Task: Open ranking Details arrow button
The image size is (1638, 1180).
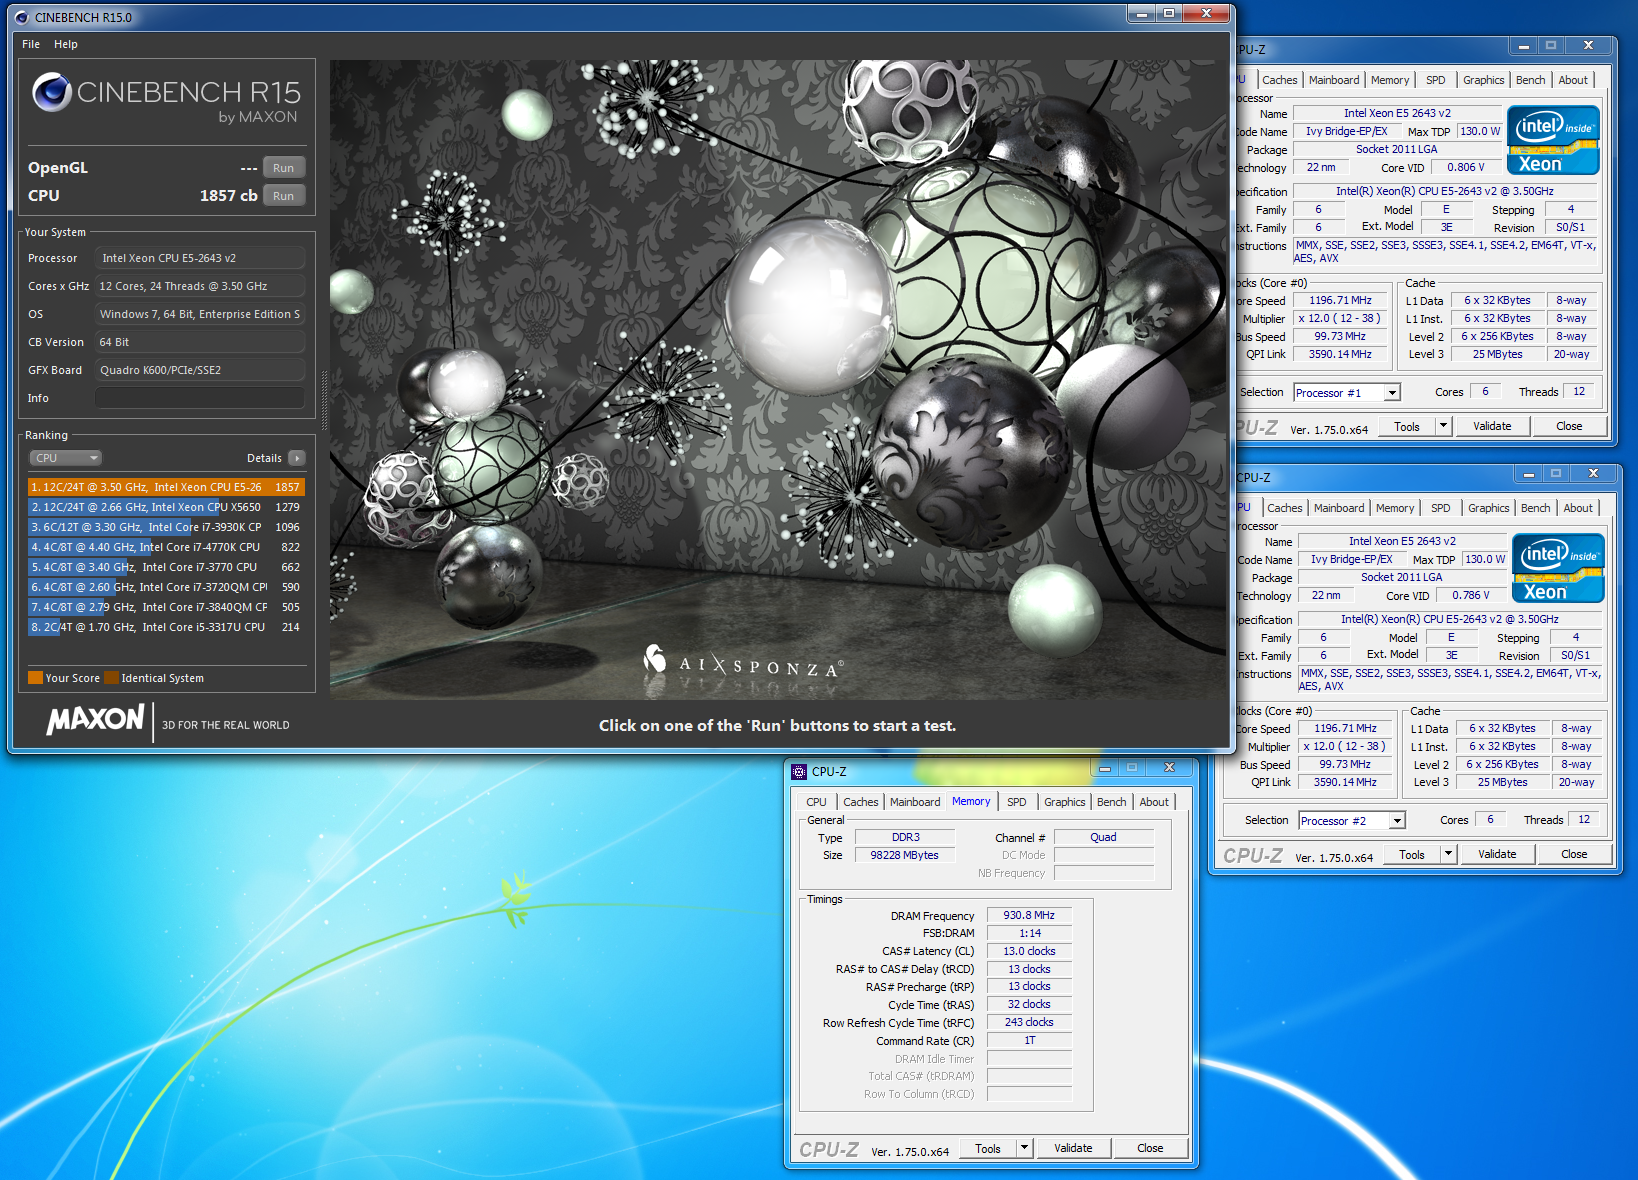Action: pos(296,458)
